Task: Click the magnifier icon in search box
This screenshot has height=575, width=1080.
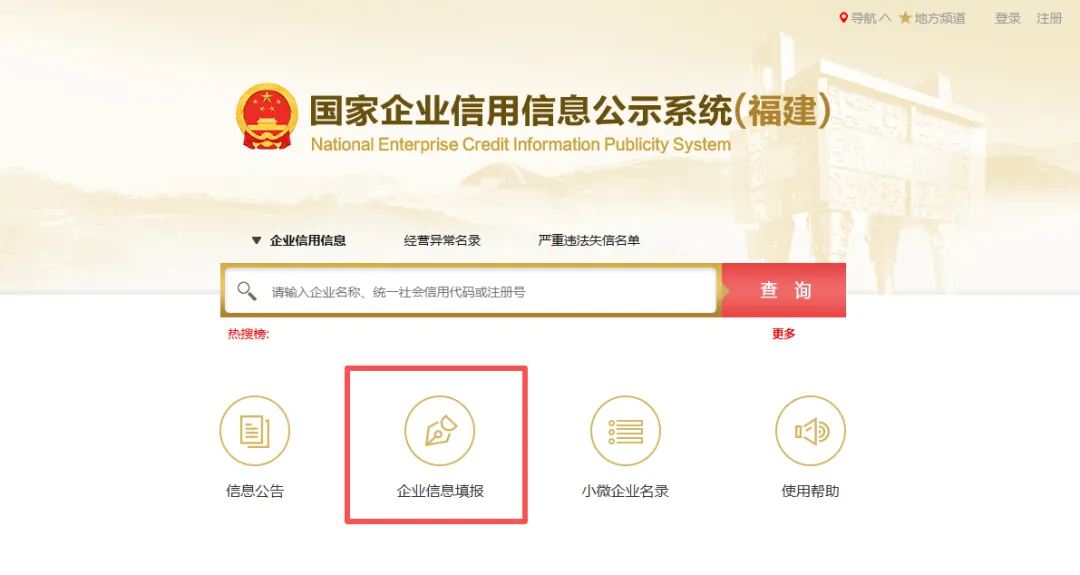Action: click(247, 291)
